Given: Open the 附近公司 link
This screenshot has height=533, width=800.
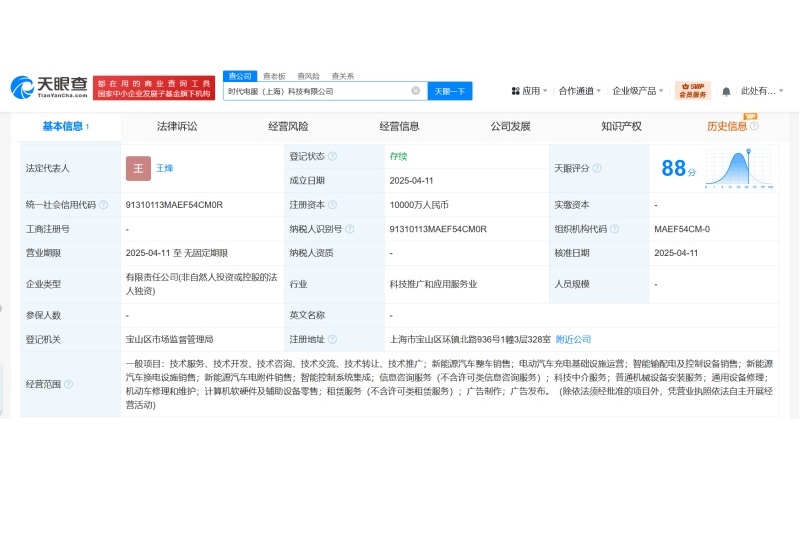Looking at the screenshot, I should [x=573, y=339].
